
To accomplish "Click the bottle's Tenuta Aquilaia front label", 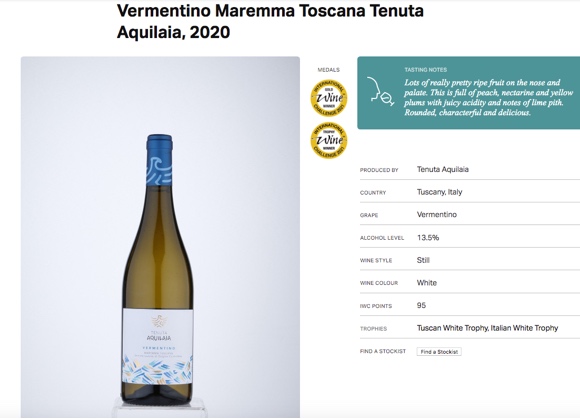I will point(158,347).
